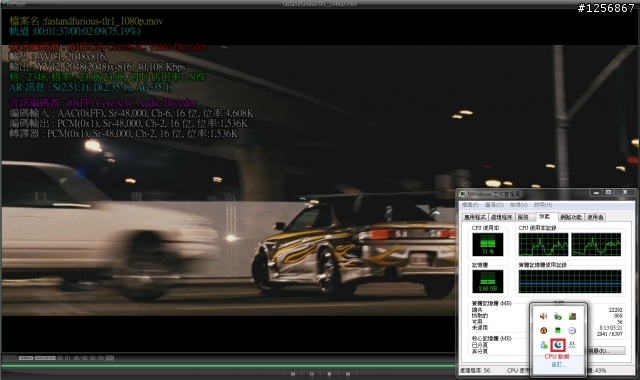The image size is (640, 380).
Task: Click the small icon right of player time
Action: click(110, 358)
